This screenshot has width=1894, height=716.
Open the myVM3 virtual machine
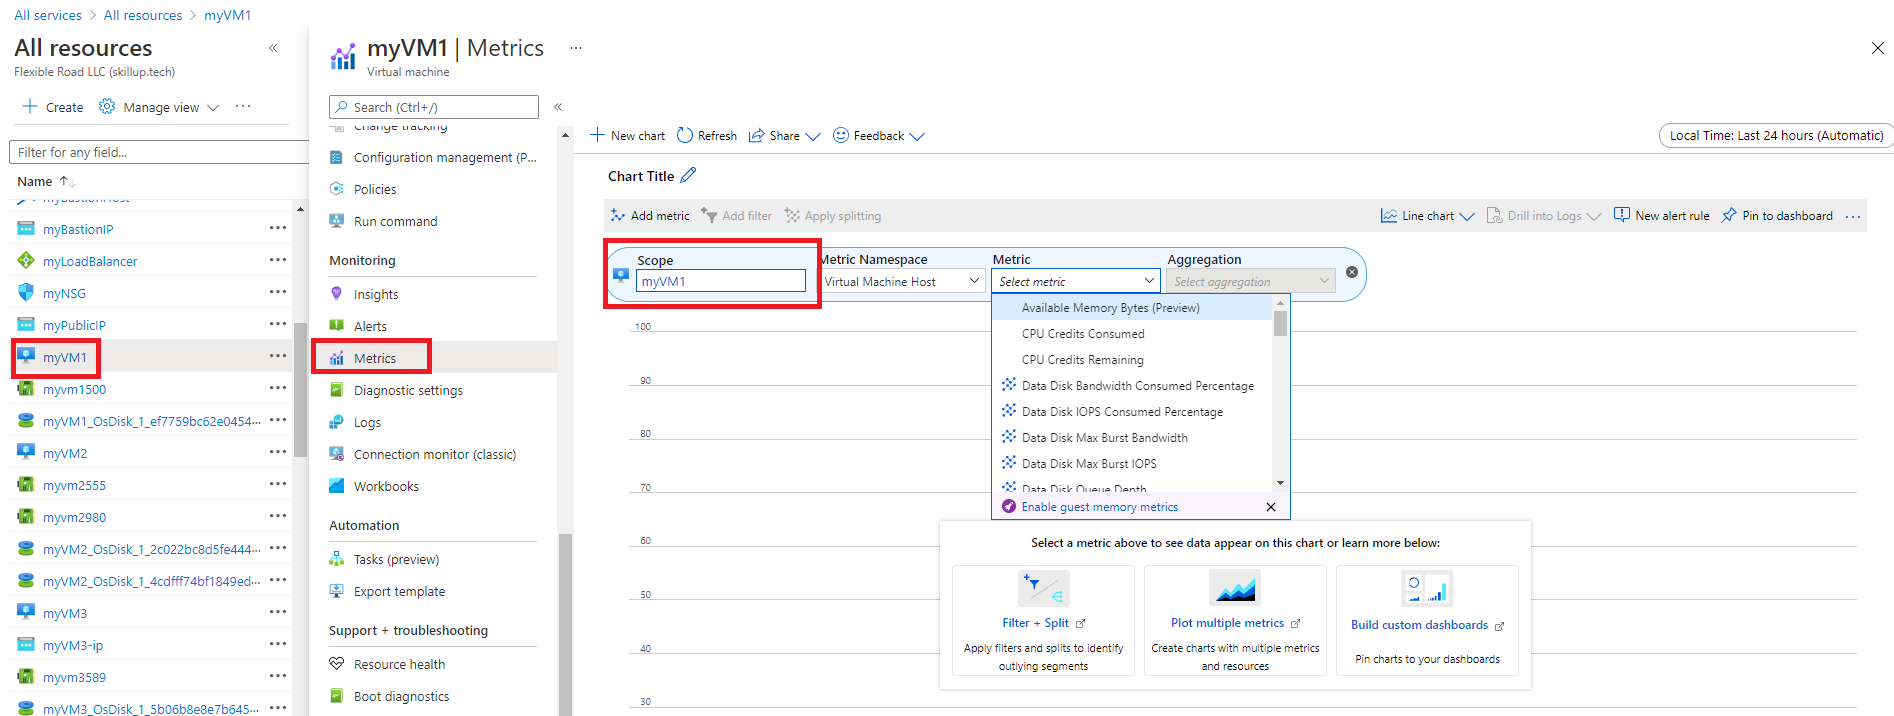[x=65, y=613]
